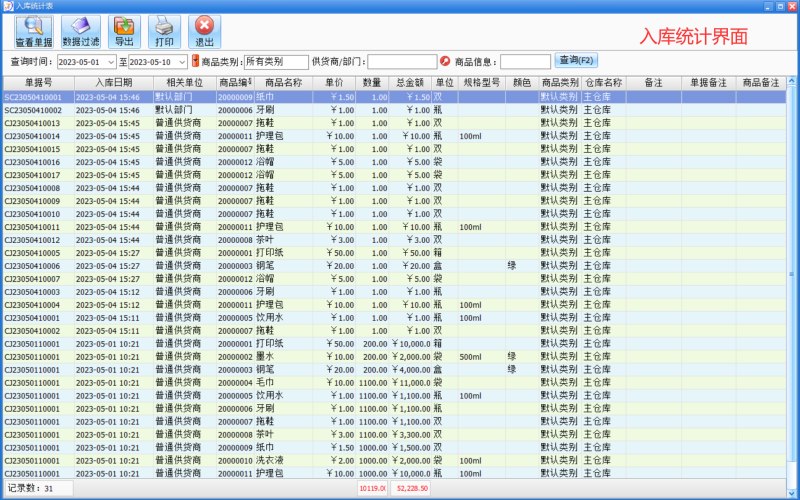Click the 规格型号 column header

[482, 83]
